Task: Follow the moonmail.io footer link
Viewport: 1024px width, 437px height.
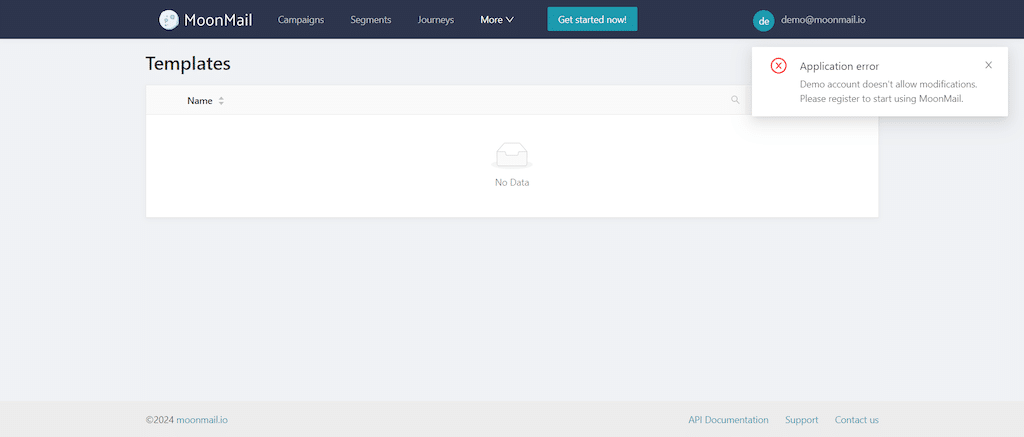Action: (202, 420)
